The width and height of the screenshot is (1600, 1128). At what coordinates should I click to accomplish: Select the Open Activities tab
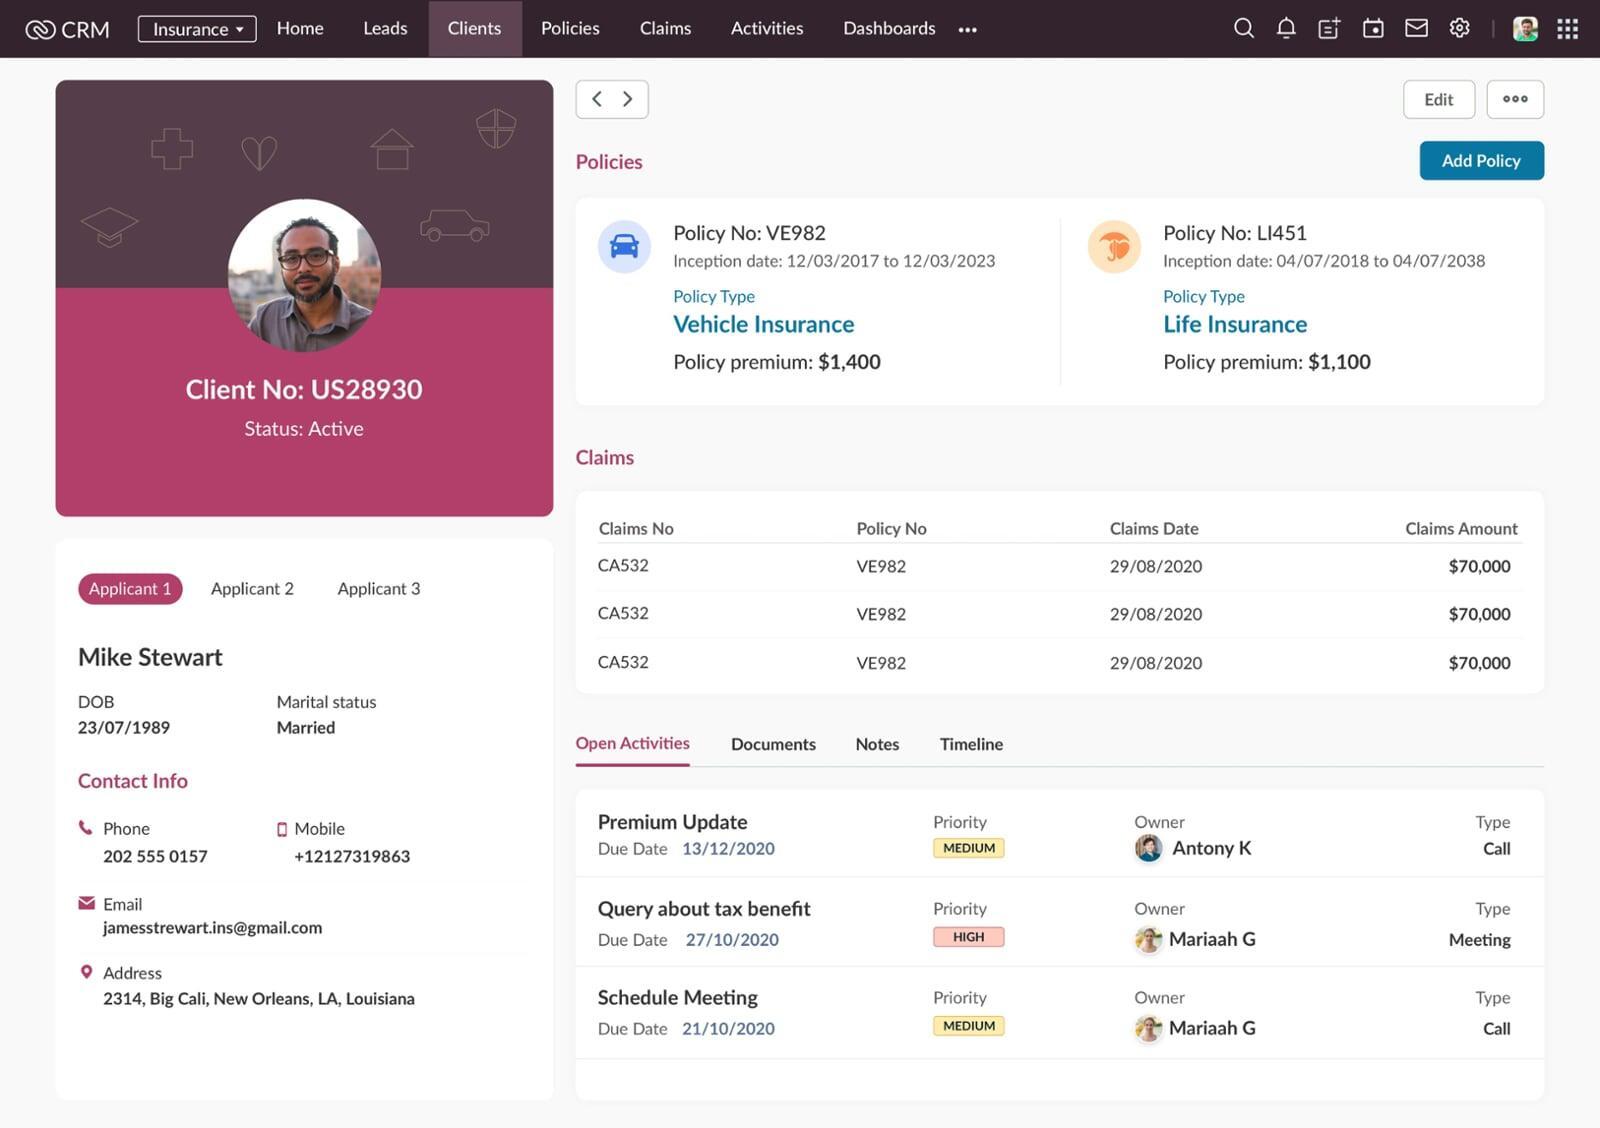pos(632,743)
